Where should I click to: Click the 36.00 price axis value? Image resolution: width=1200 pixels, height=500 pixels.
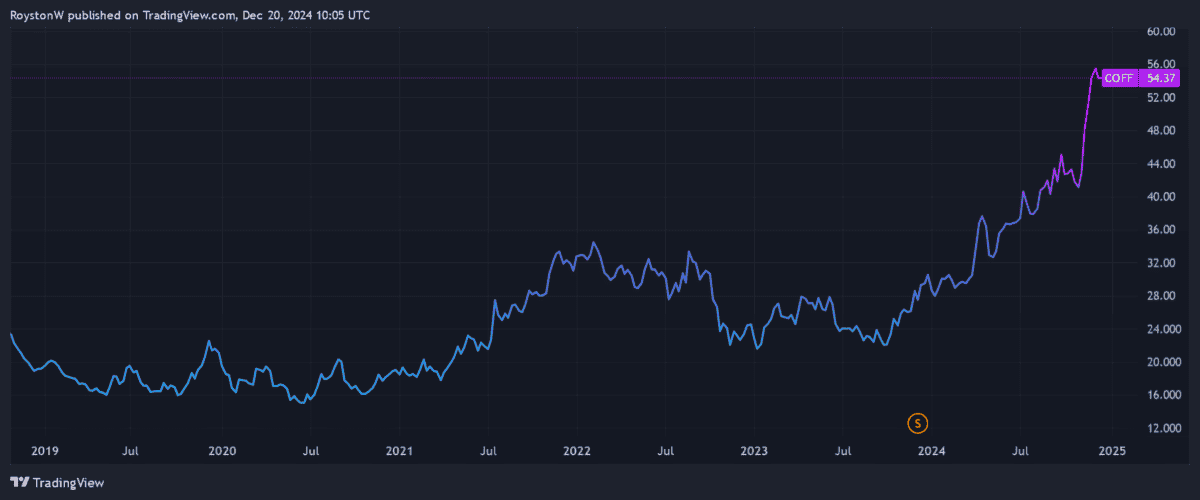click(1160, 230)
